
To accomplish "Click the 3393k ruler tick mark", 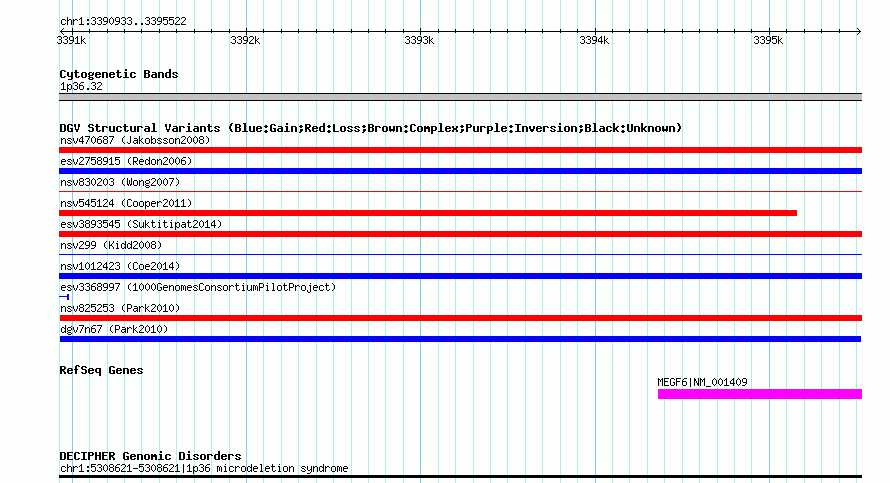I will click(421, 31).
